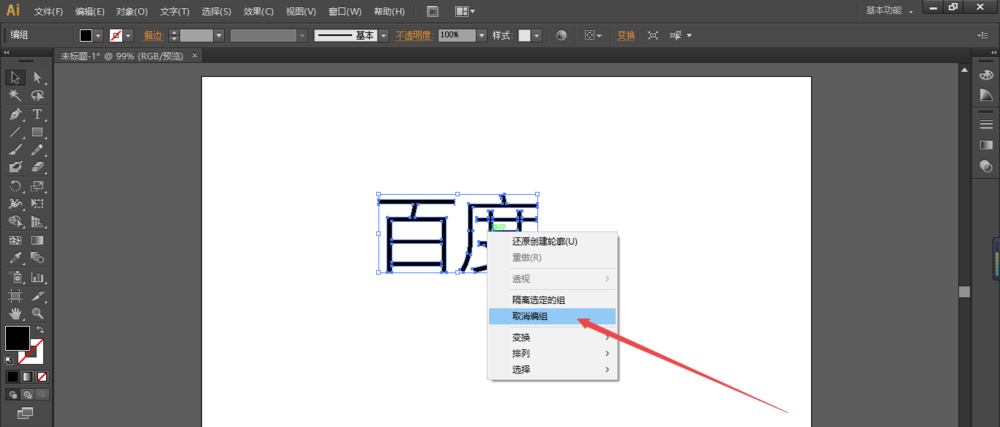Select the Hand tool
The image size is (1000, 427).
click(x=15, y=313)
